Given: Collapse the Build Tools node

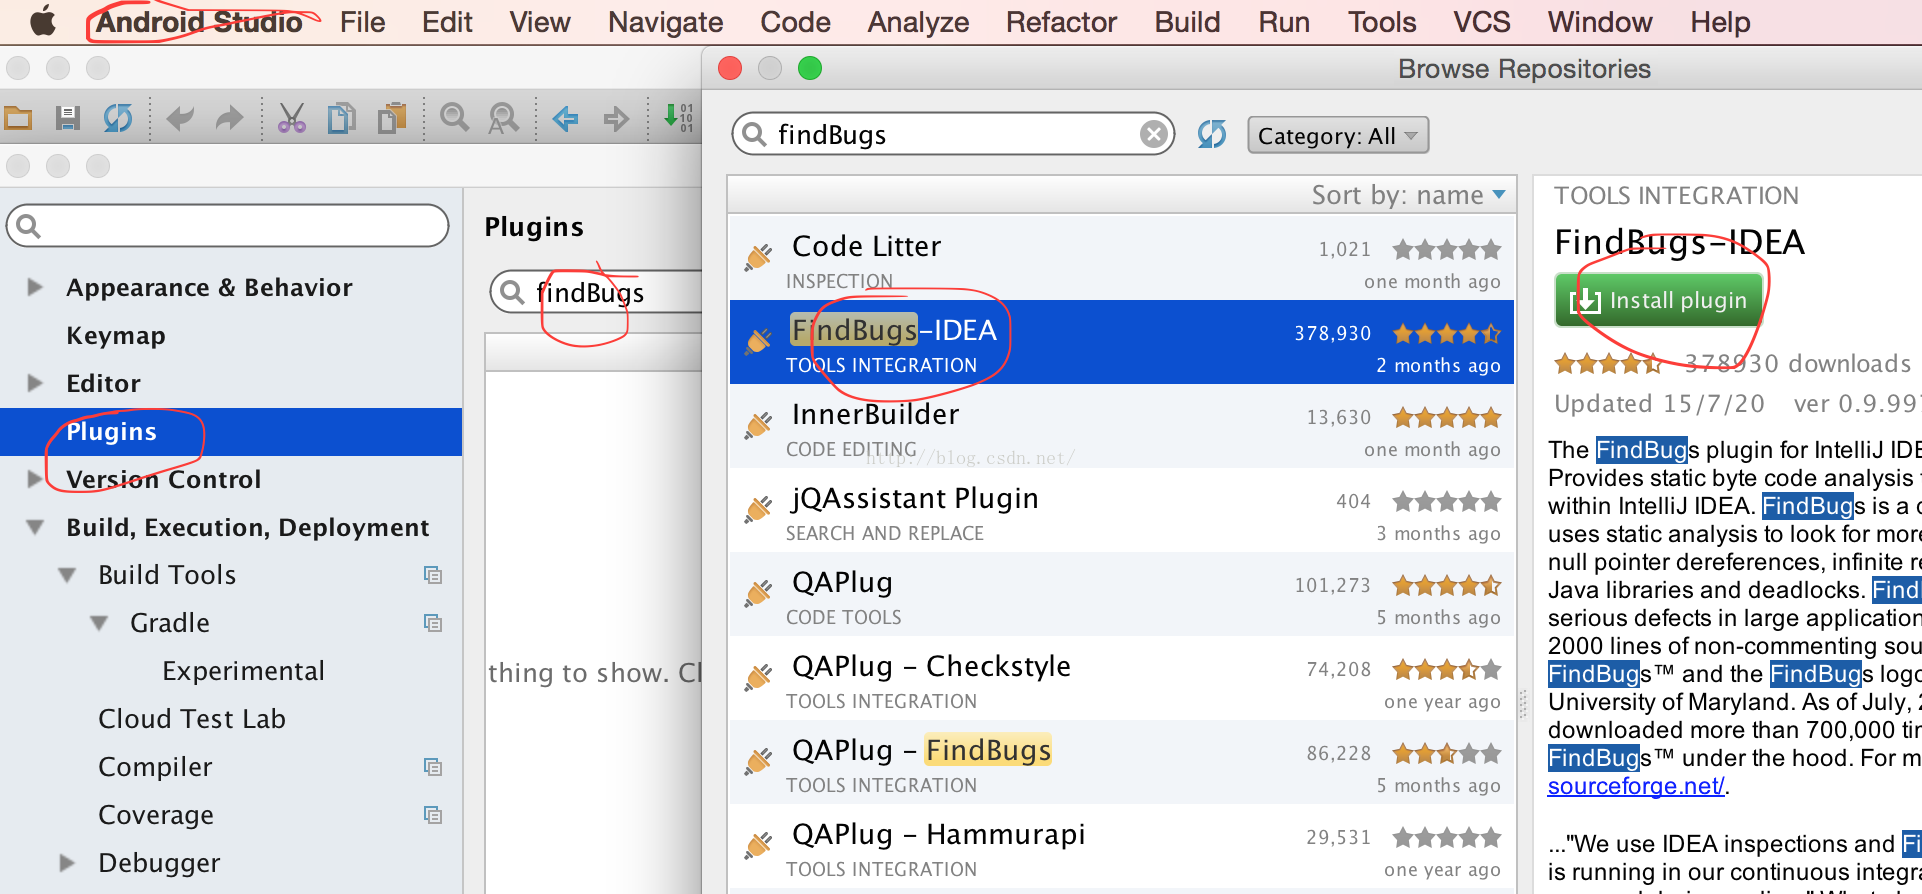Looking at the screenshot, I should pos(67,575).
